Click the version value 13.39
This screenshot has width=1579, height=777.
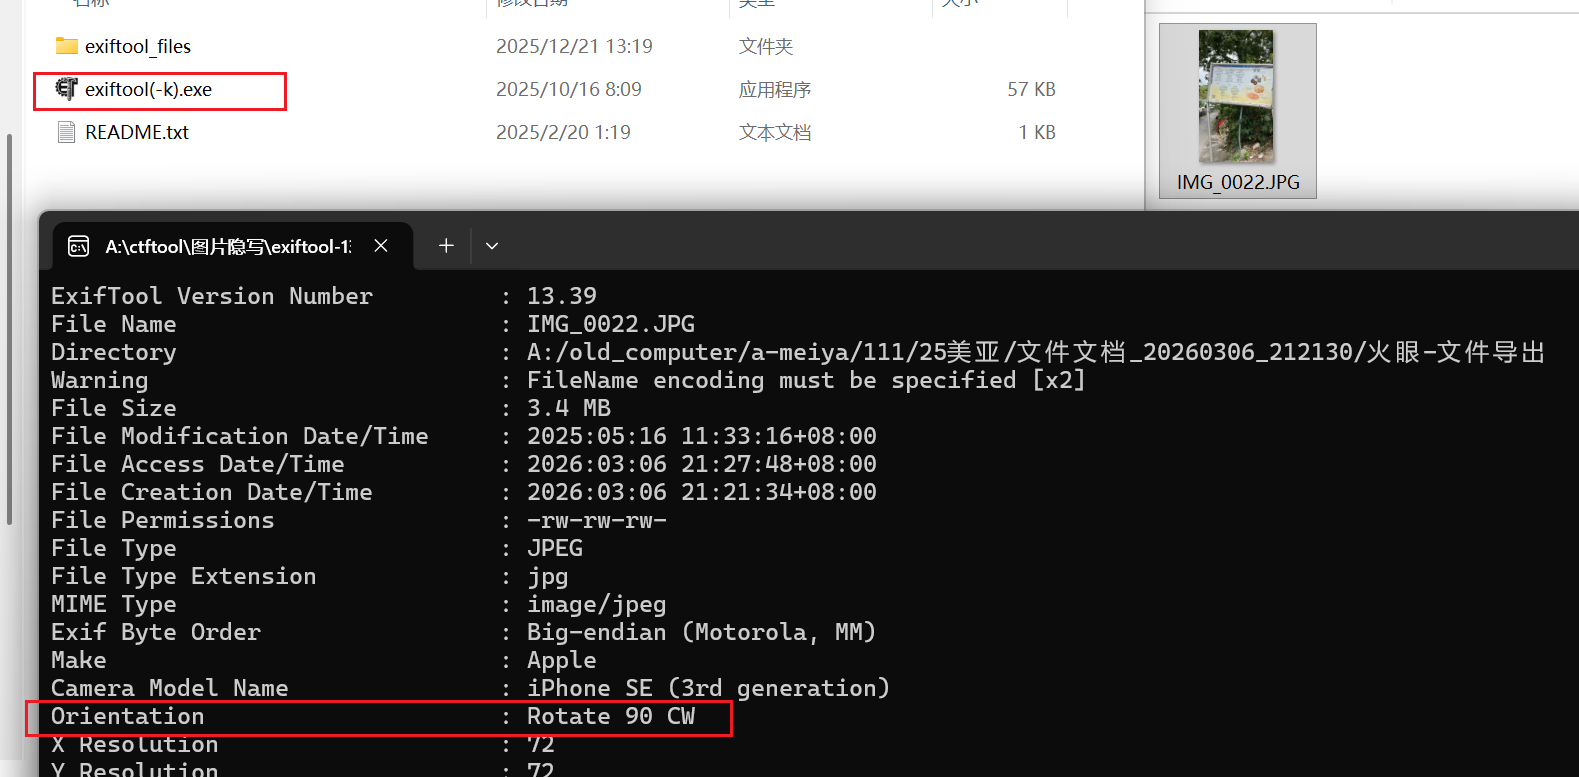tap(562, 296)
